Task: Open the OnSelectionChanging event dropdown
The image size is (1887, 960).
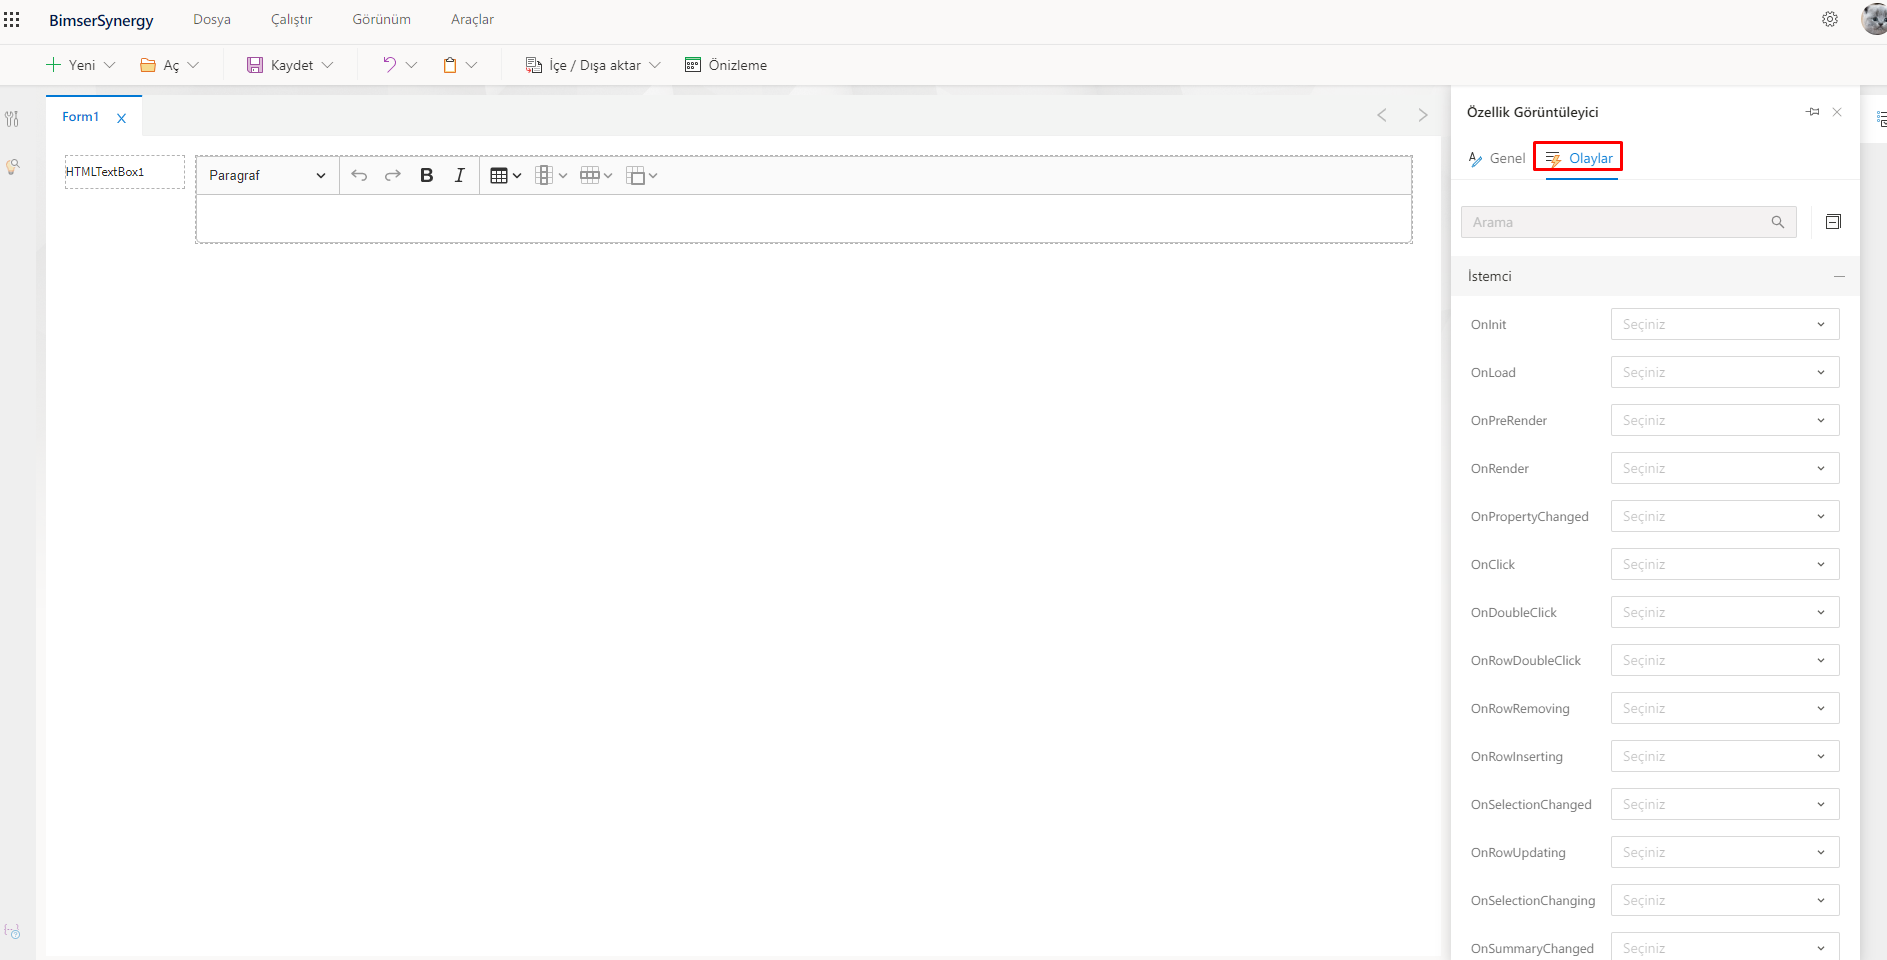Action: [x=1725, y=900]
